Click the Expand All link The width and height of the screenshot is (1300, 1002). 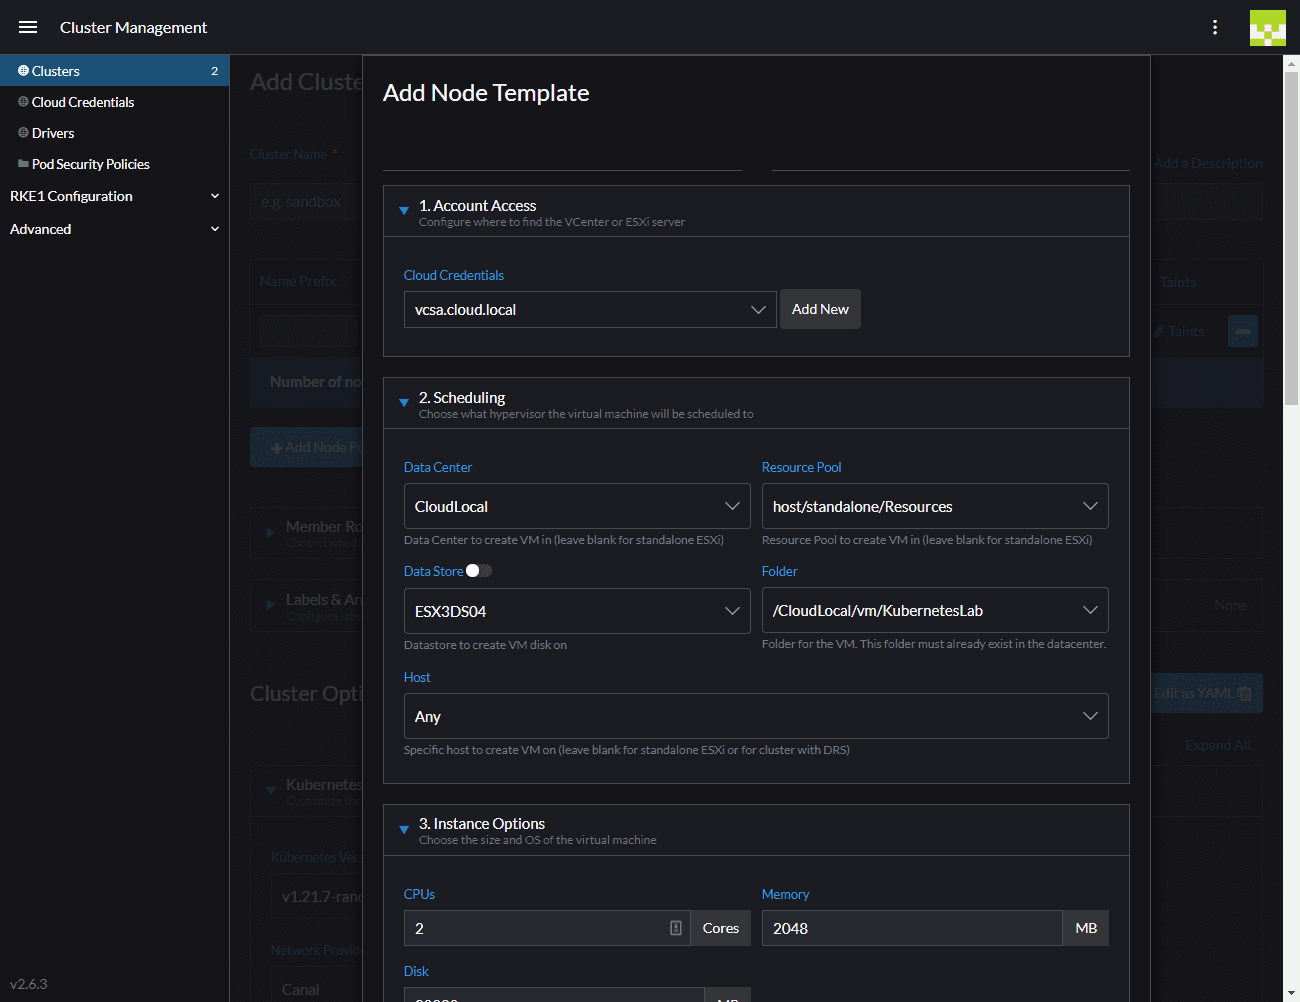coord(1218,744)
